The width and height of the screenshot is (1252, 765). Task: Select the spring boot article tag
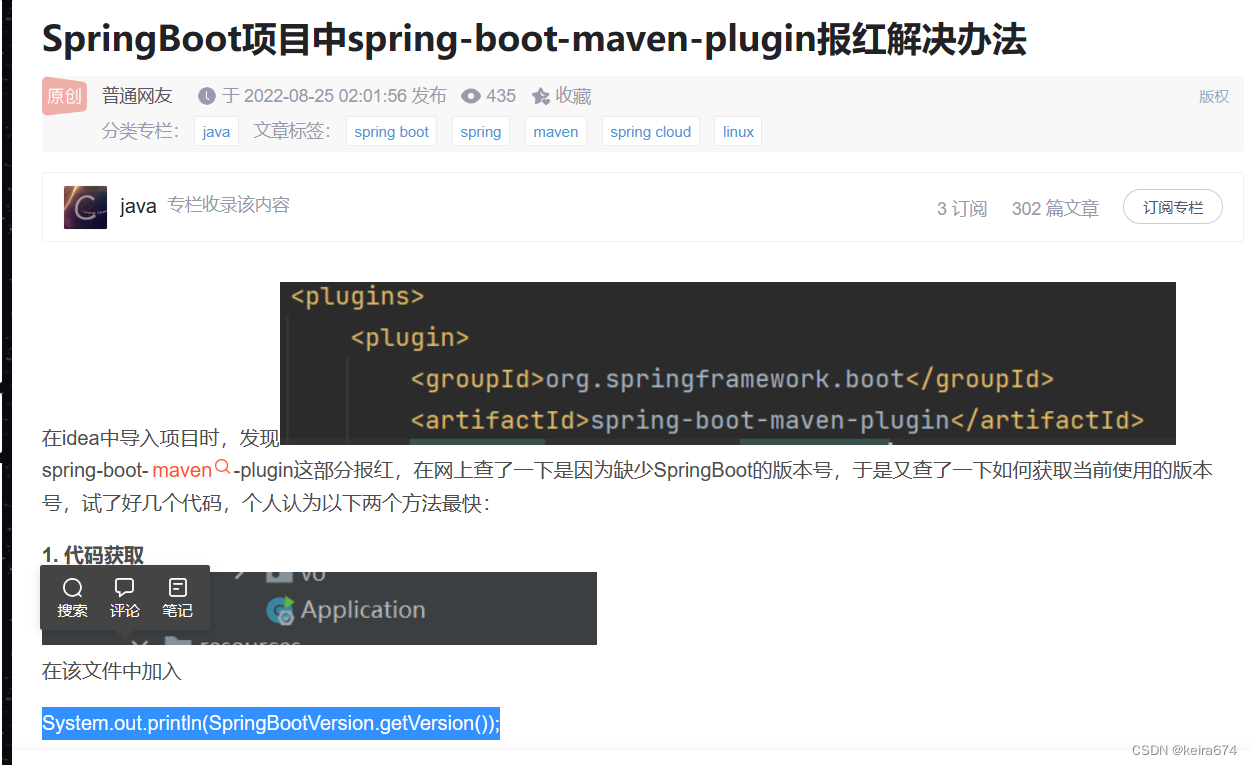391,132
